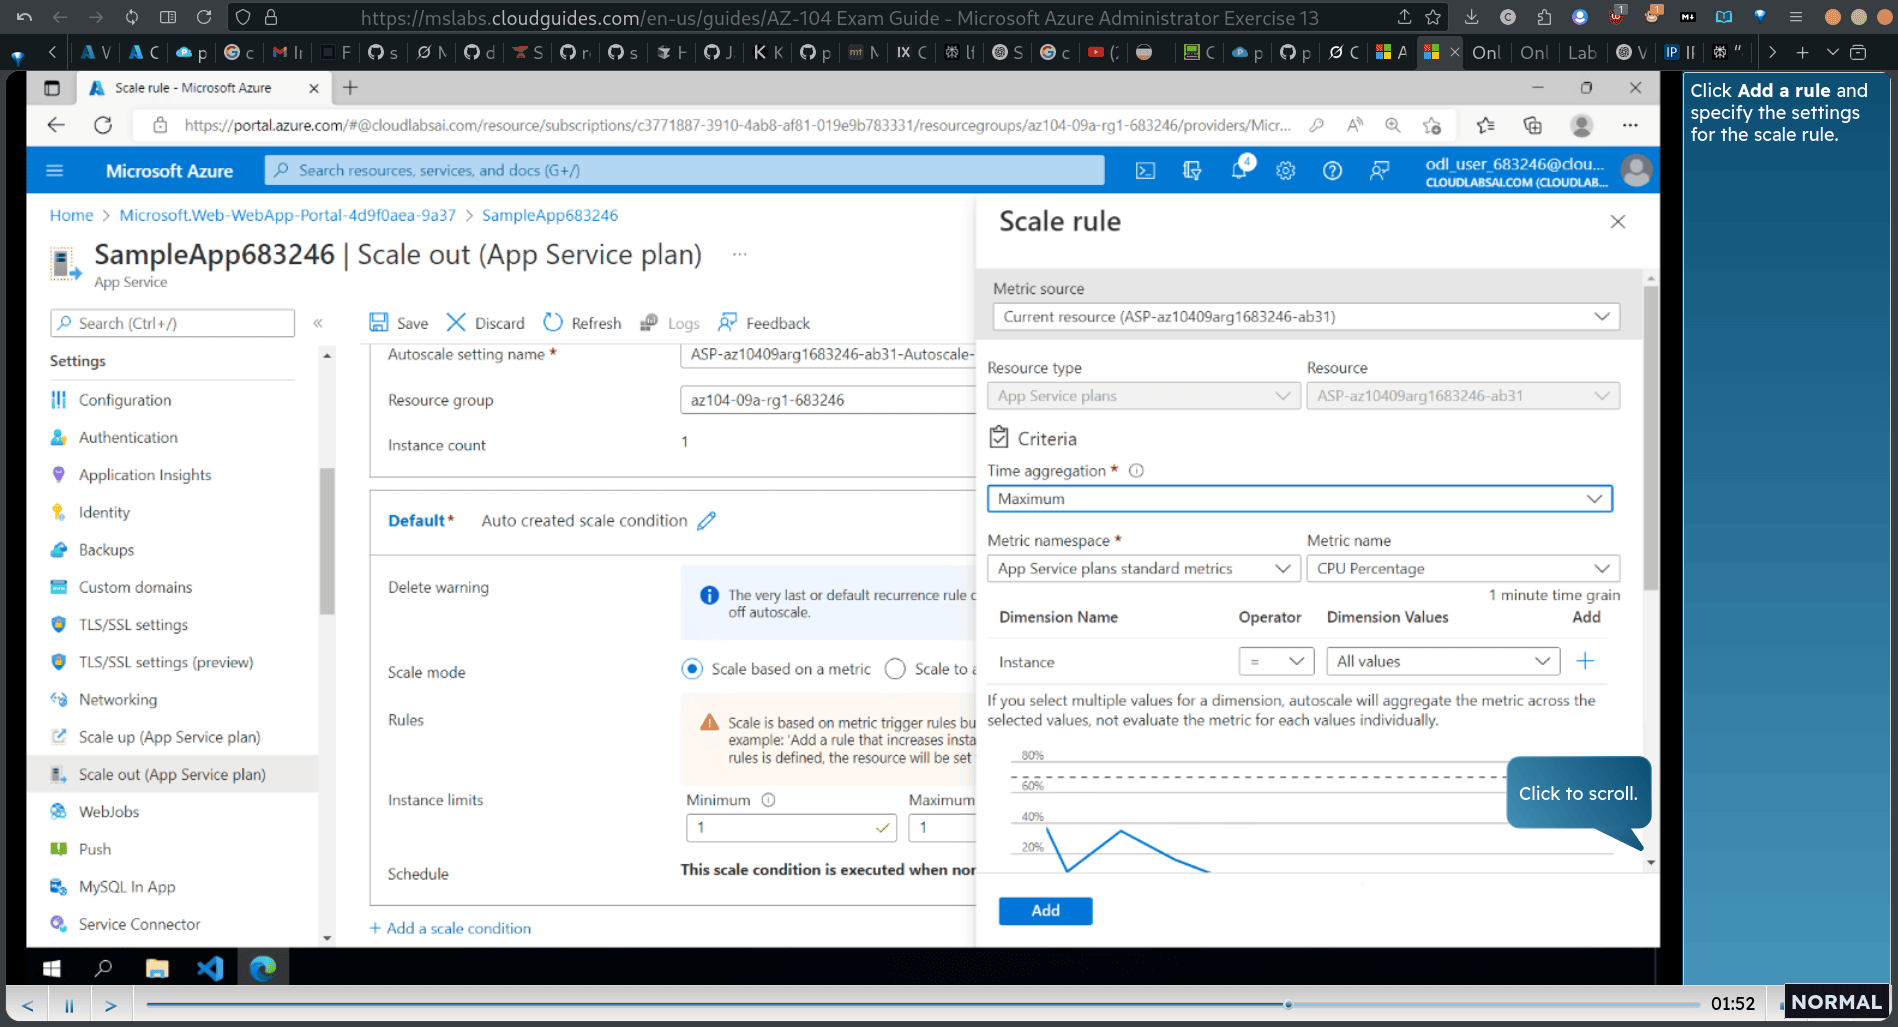Add dimension with the plus icon
1898x1027 pixels.
coord(1585,661)
